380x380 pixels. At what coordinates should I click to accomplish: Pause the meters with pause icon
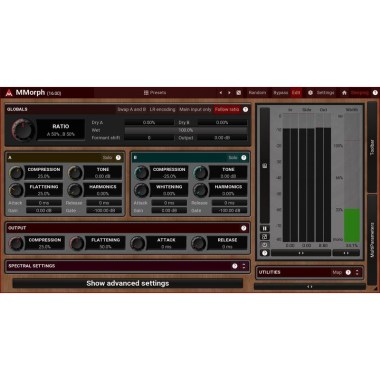pos(265,229)
